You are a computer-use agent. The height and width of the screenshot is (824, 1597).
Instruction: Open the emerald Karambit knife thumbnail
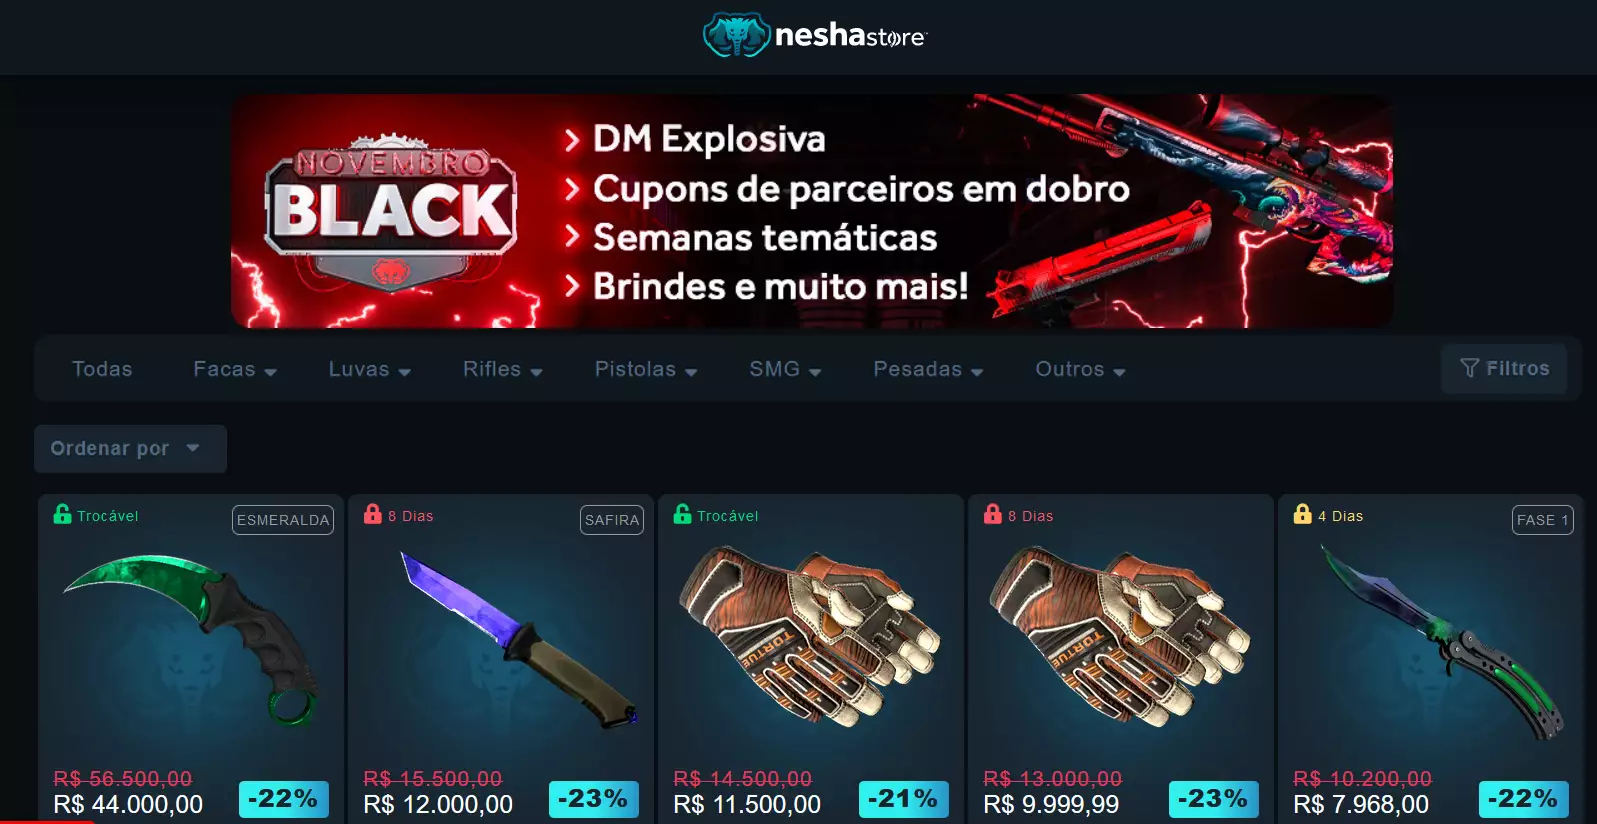[191, 640]
